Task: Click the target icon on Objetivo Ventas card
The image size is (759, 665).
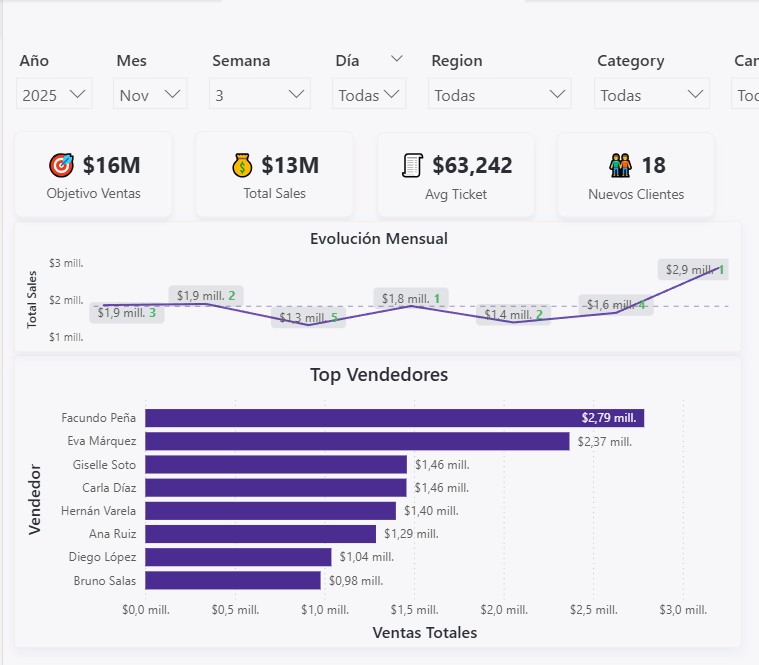Action: click(x=62, y=165)
